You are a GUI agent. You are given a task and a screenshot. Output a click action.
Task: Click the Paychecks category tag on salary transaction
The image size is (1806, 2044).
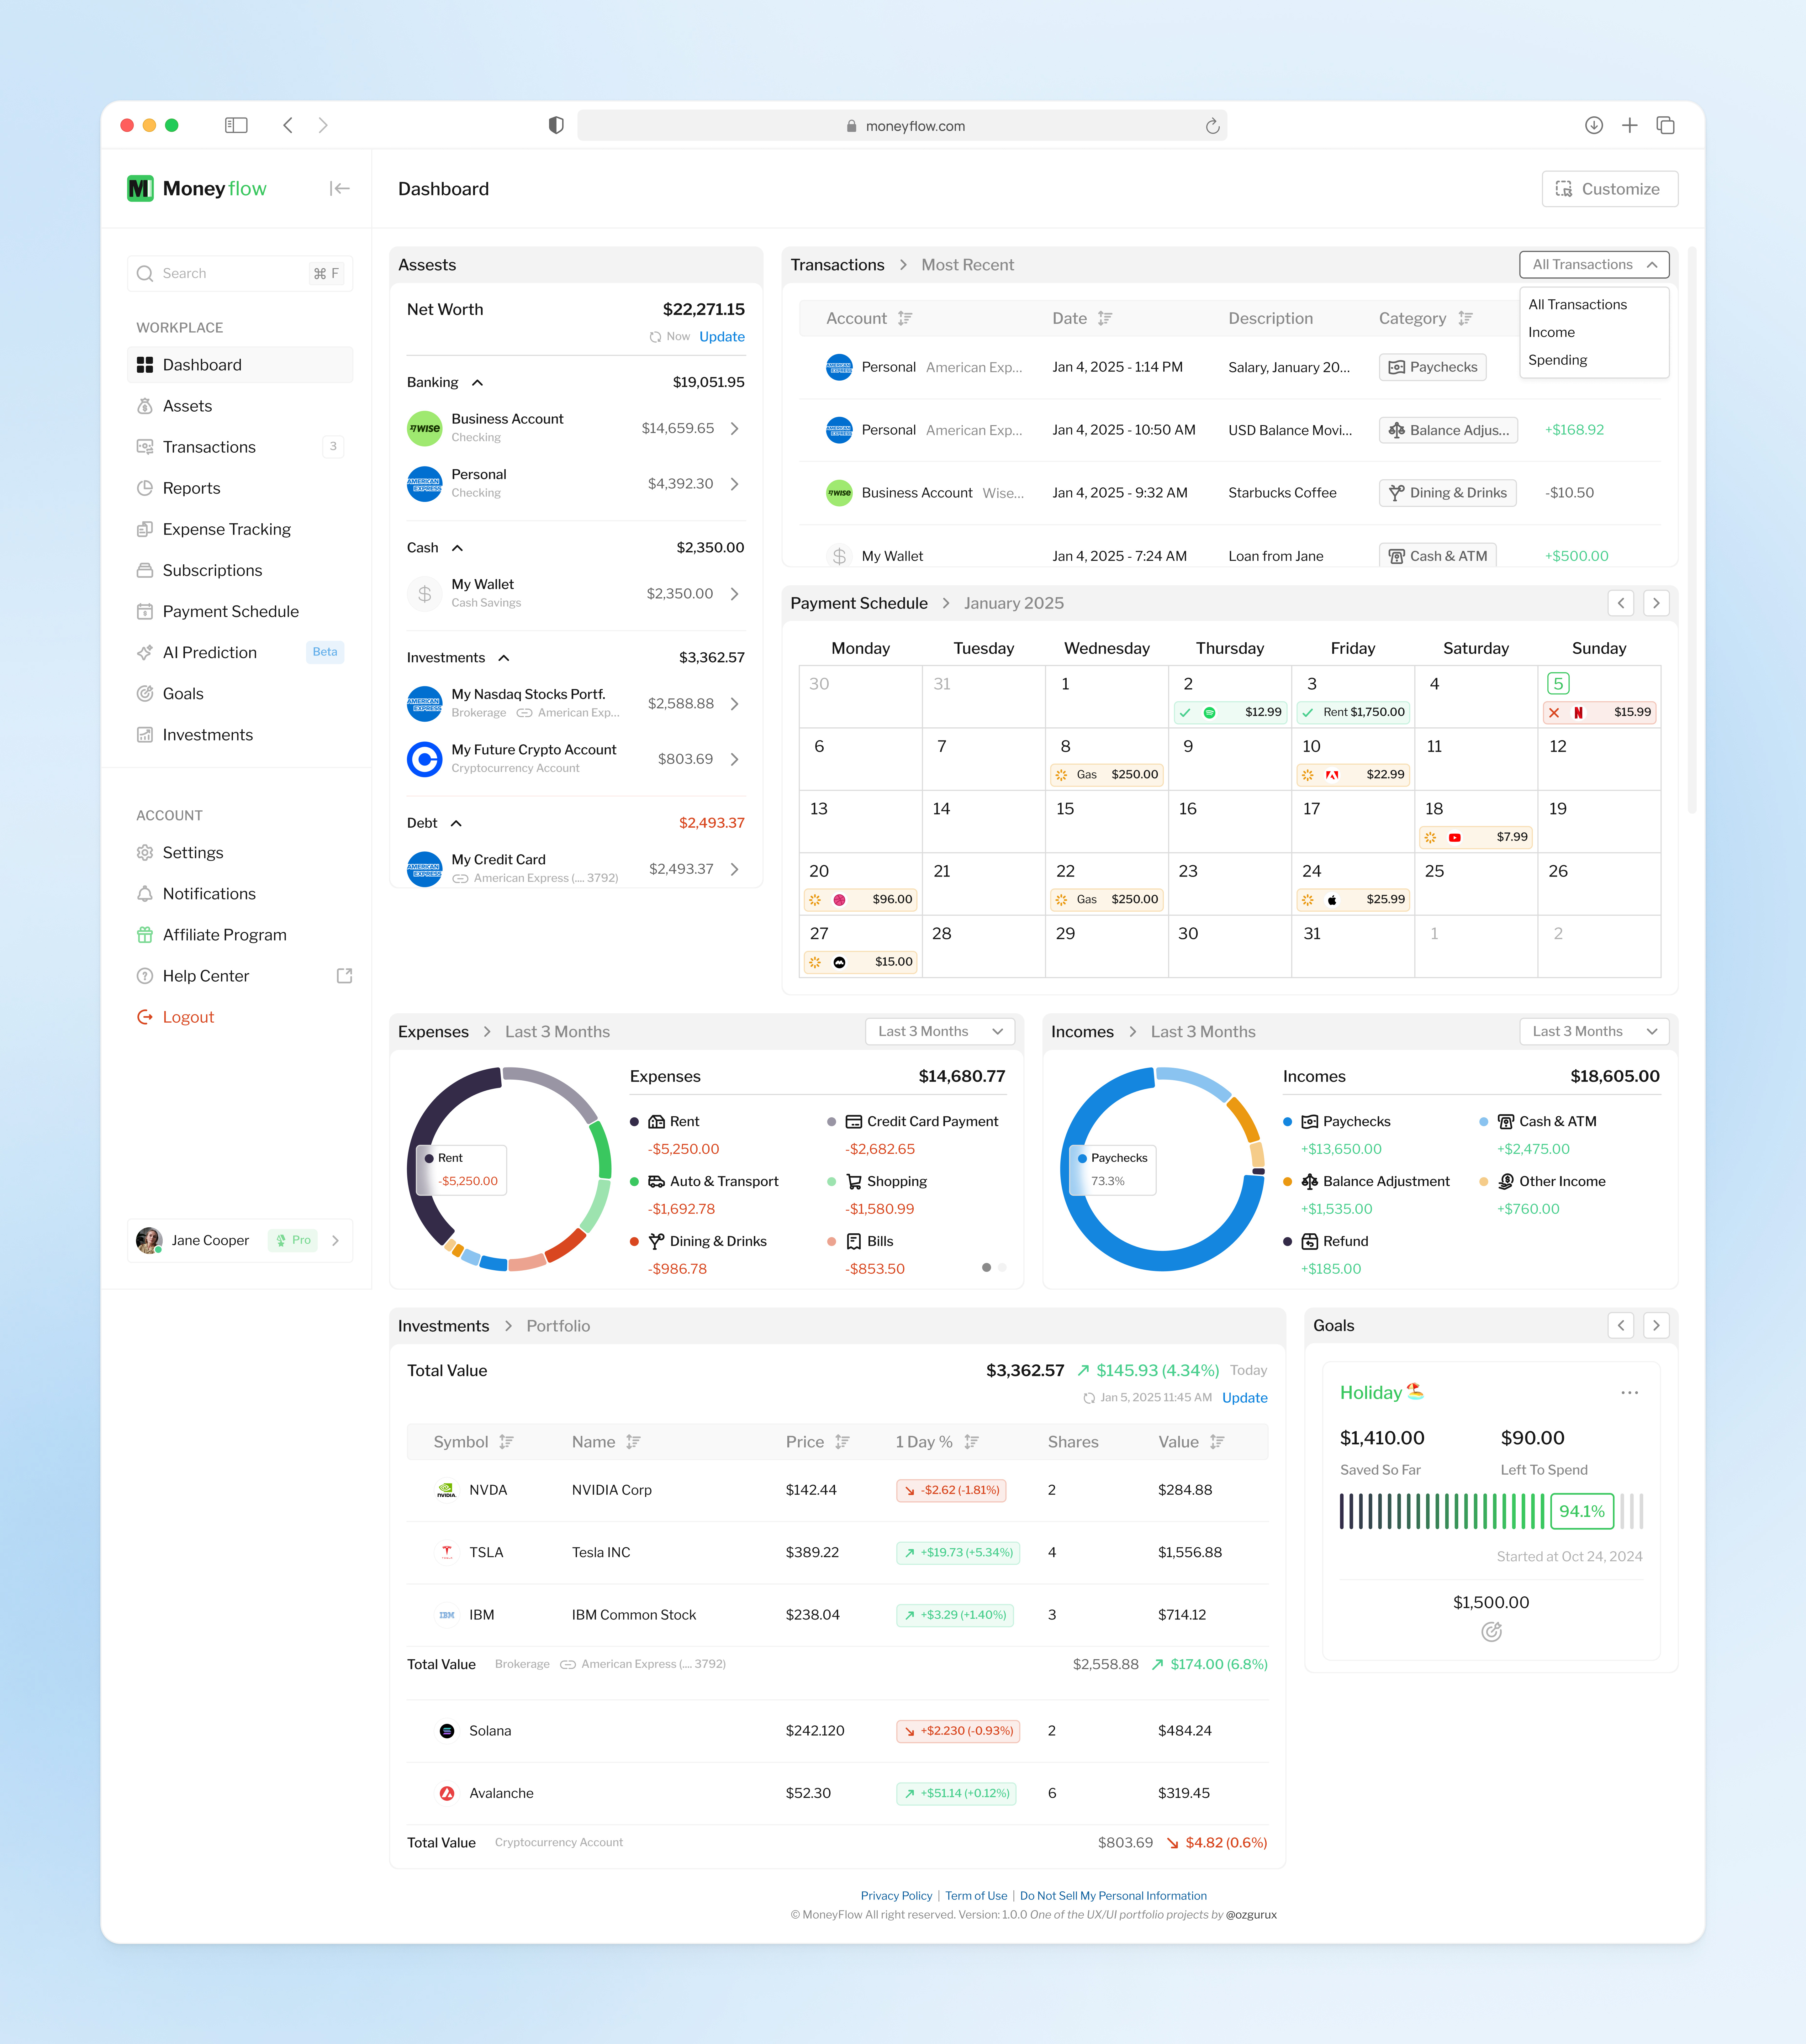(x=1432, y=367)
